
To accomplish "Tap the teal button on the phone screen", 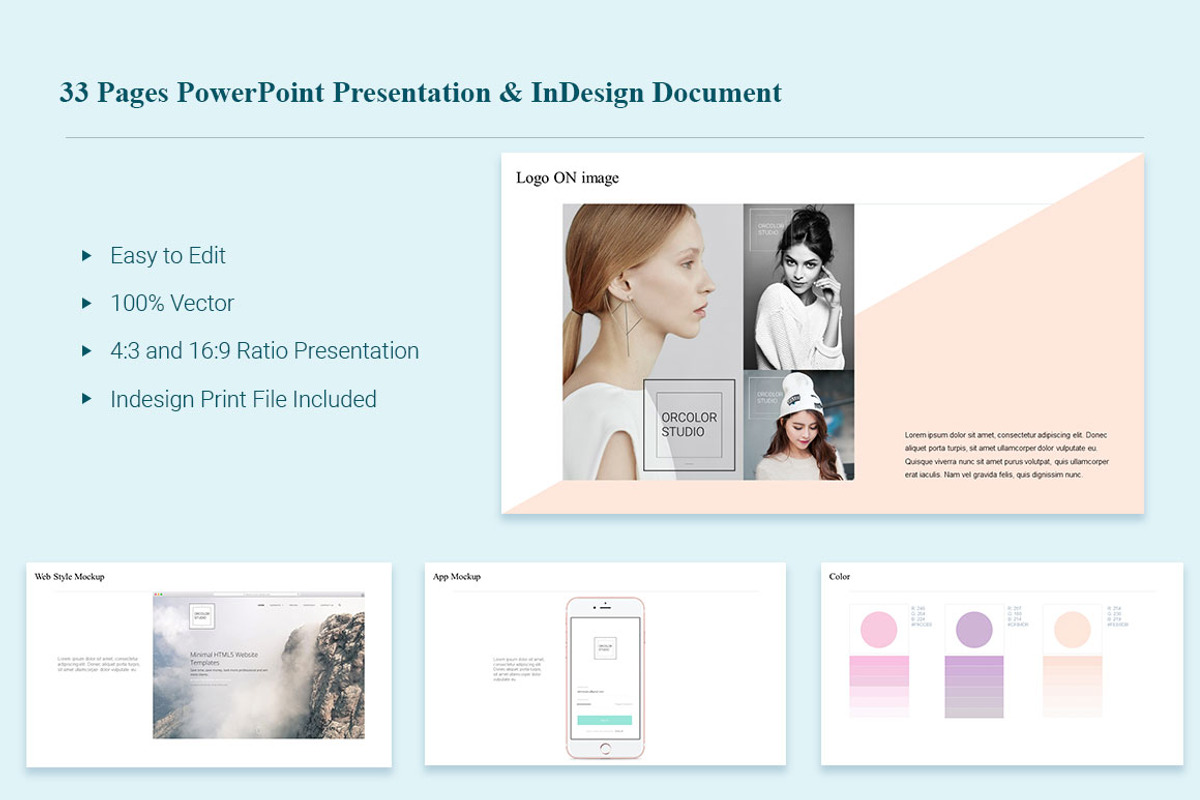I will 605,720.
